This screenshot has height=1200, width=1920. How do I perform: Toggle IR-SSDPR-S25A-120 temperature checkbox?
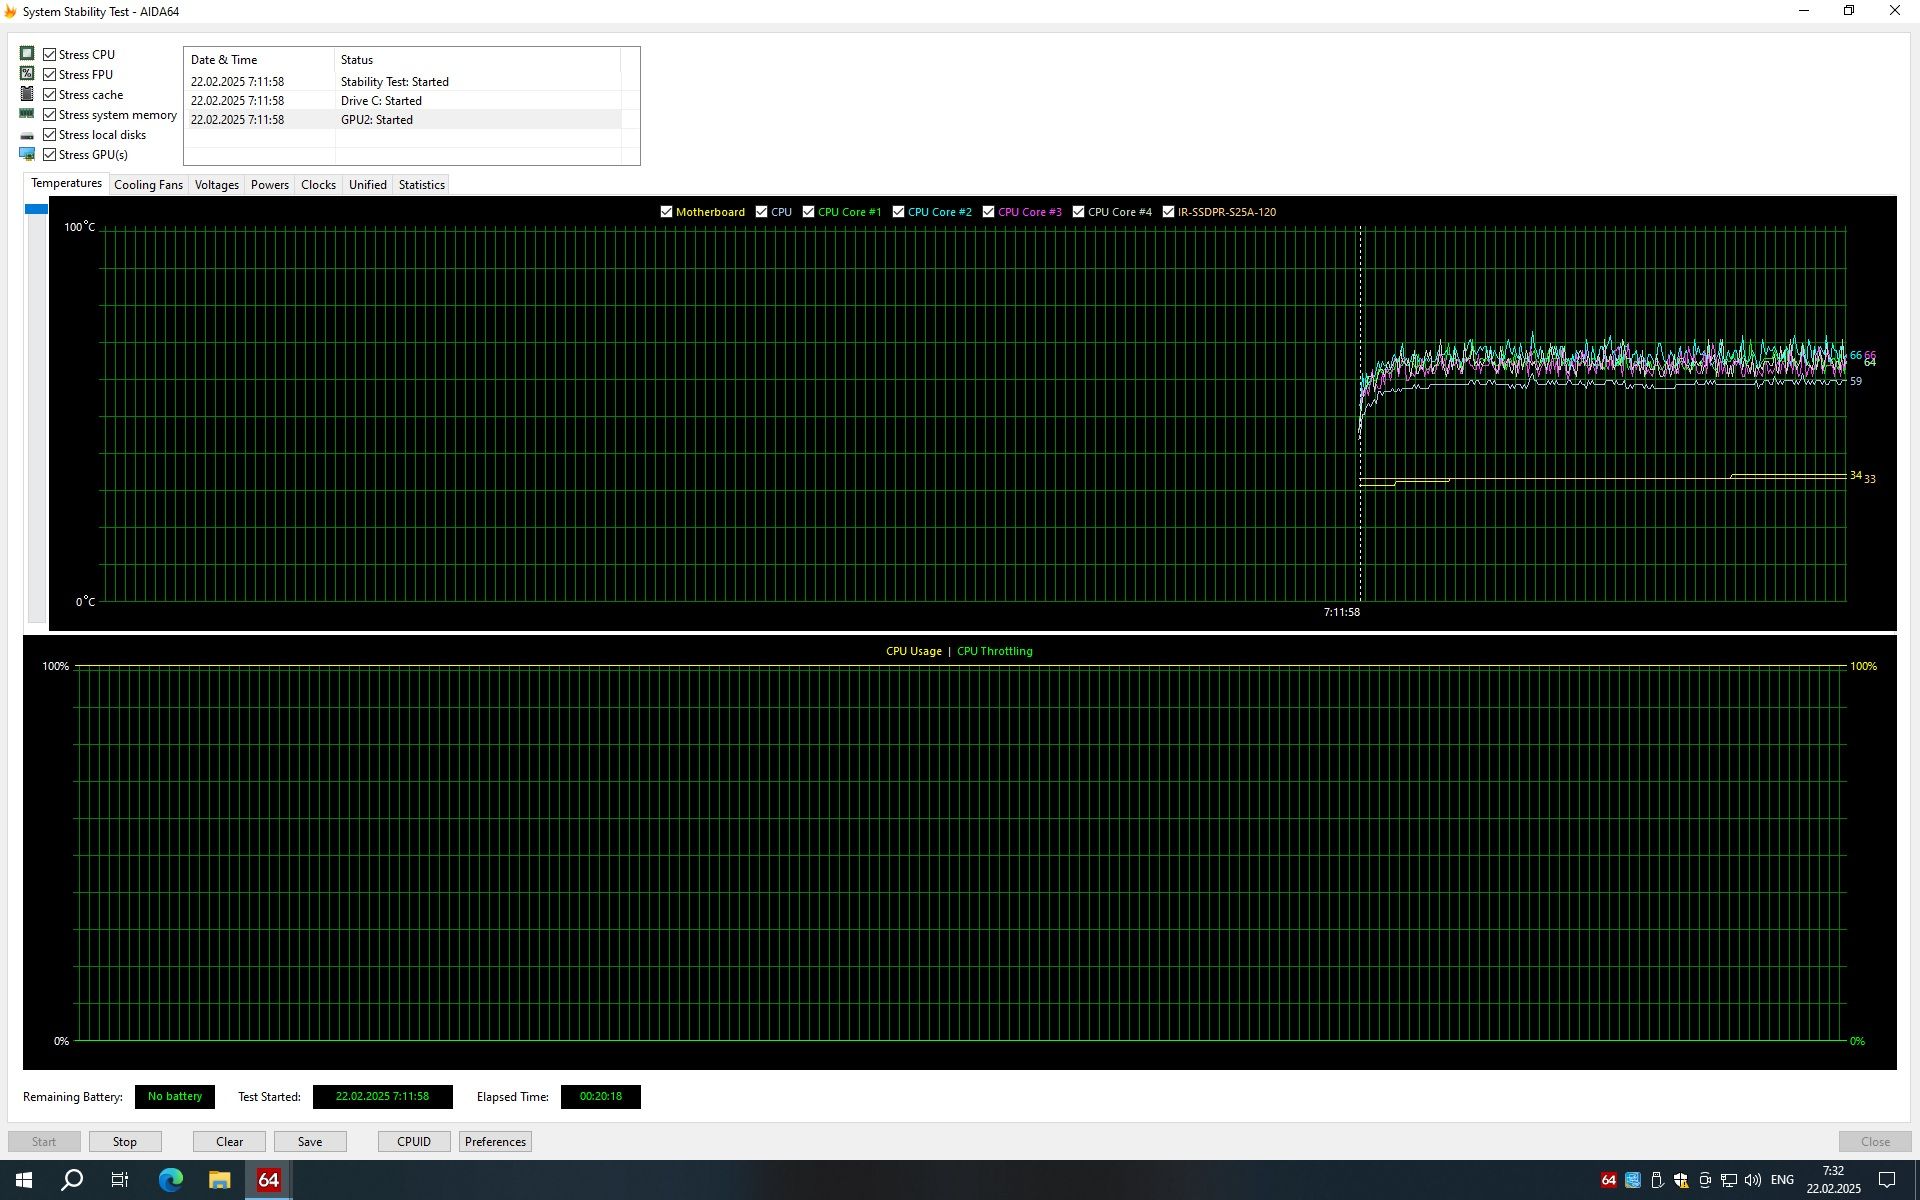[1169, 212]
